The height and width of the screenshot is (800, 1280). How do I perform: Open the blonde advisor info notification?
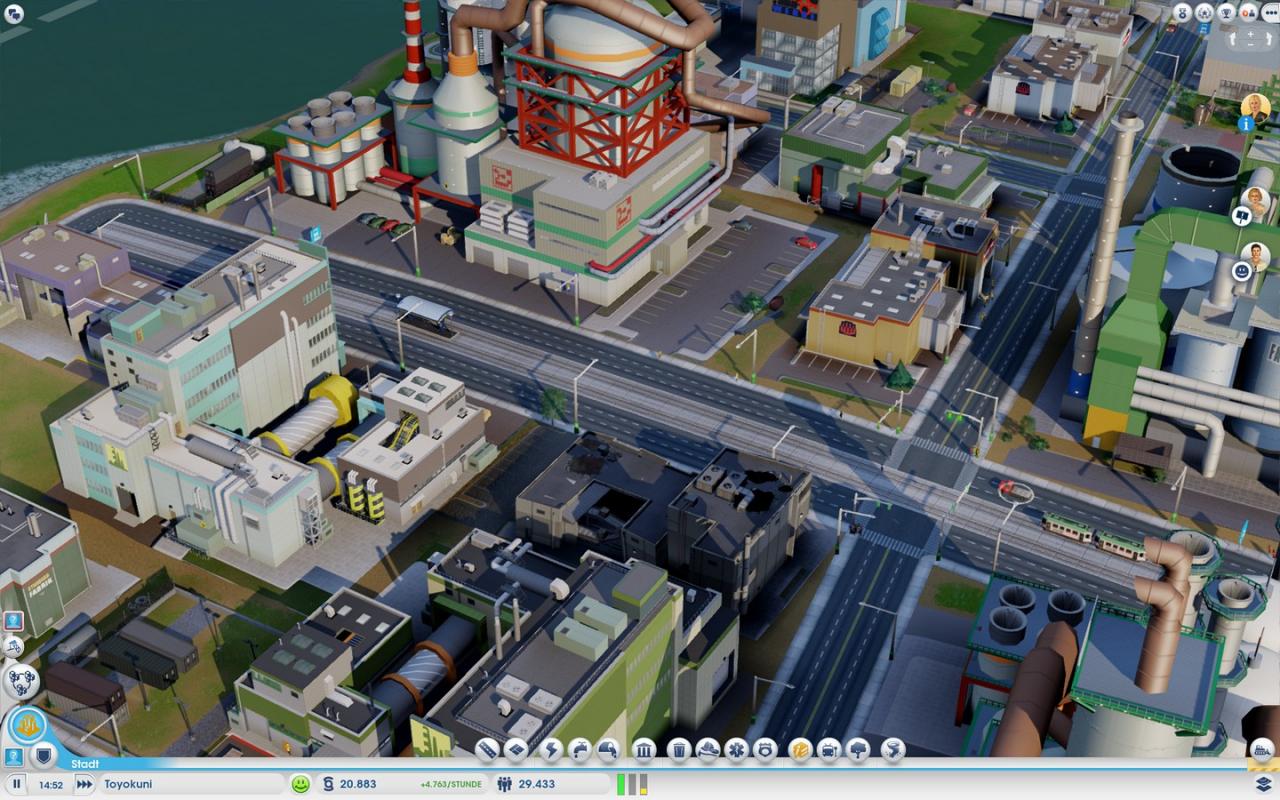1254,112
